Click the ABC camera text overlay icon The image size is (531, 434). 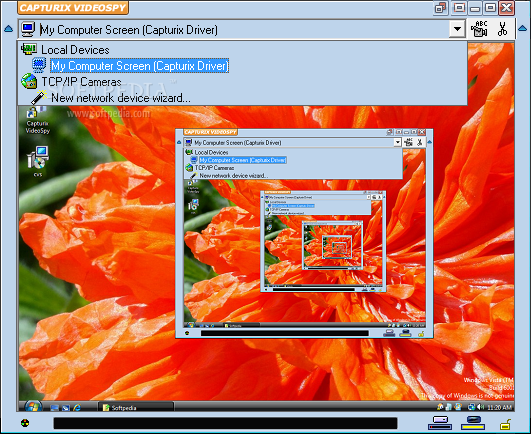click(x=479, y=29)
